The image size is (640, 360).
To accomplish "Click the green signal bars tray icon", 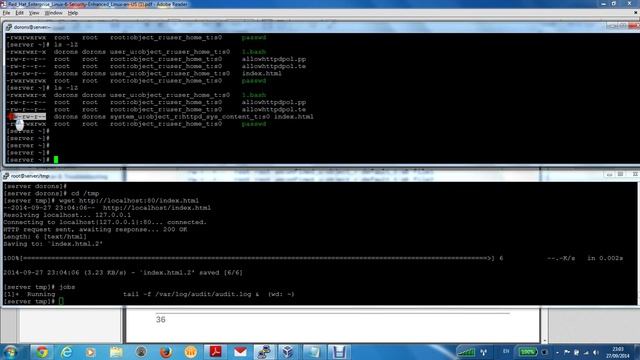I will (466, 352).
